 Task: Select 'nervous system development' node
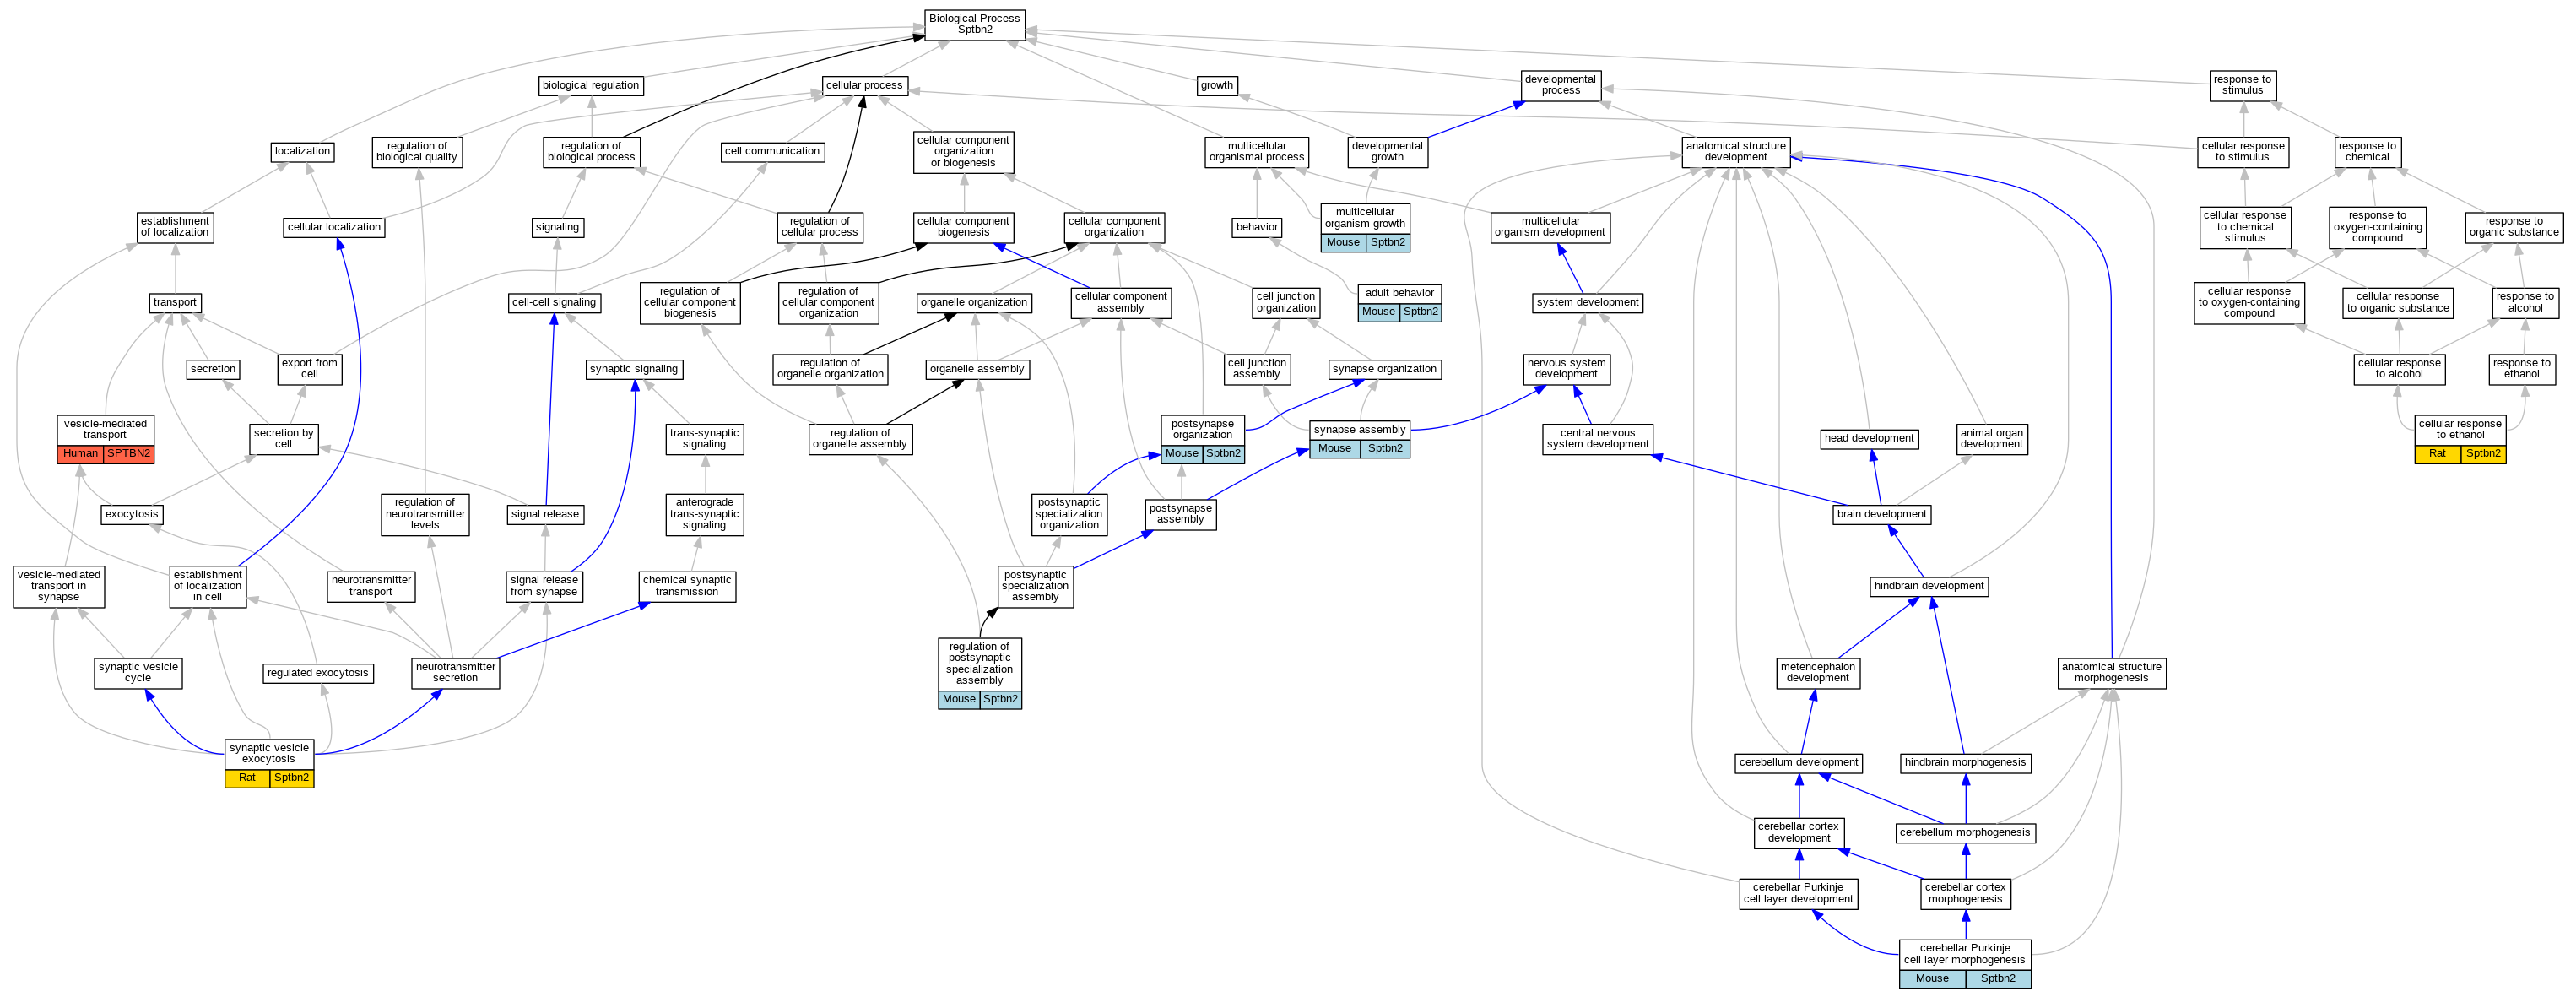pyautogui.click(x=1566, y=369)
